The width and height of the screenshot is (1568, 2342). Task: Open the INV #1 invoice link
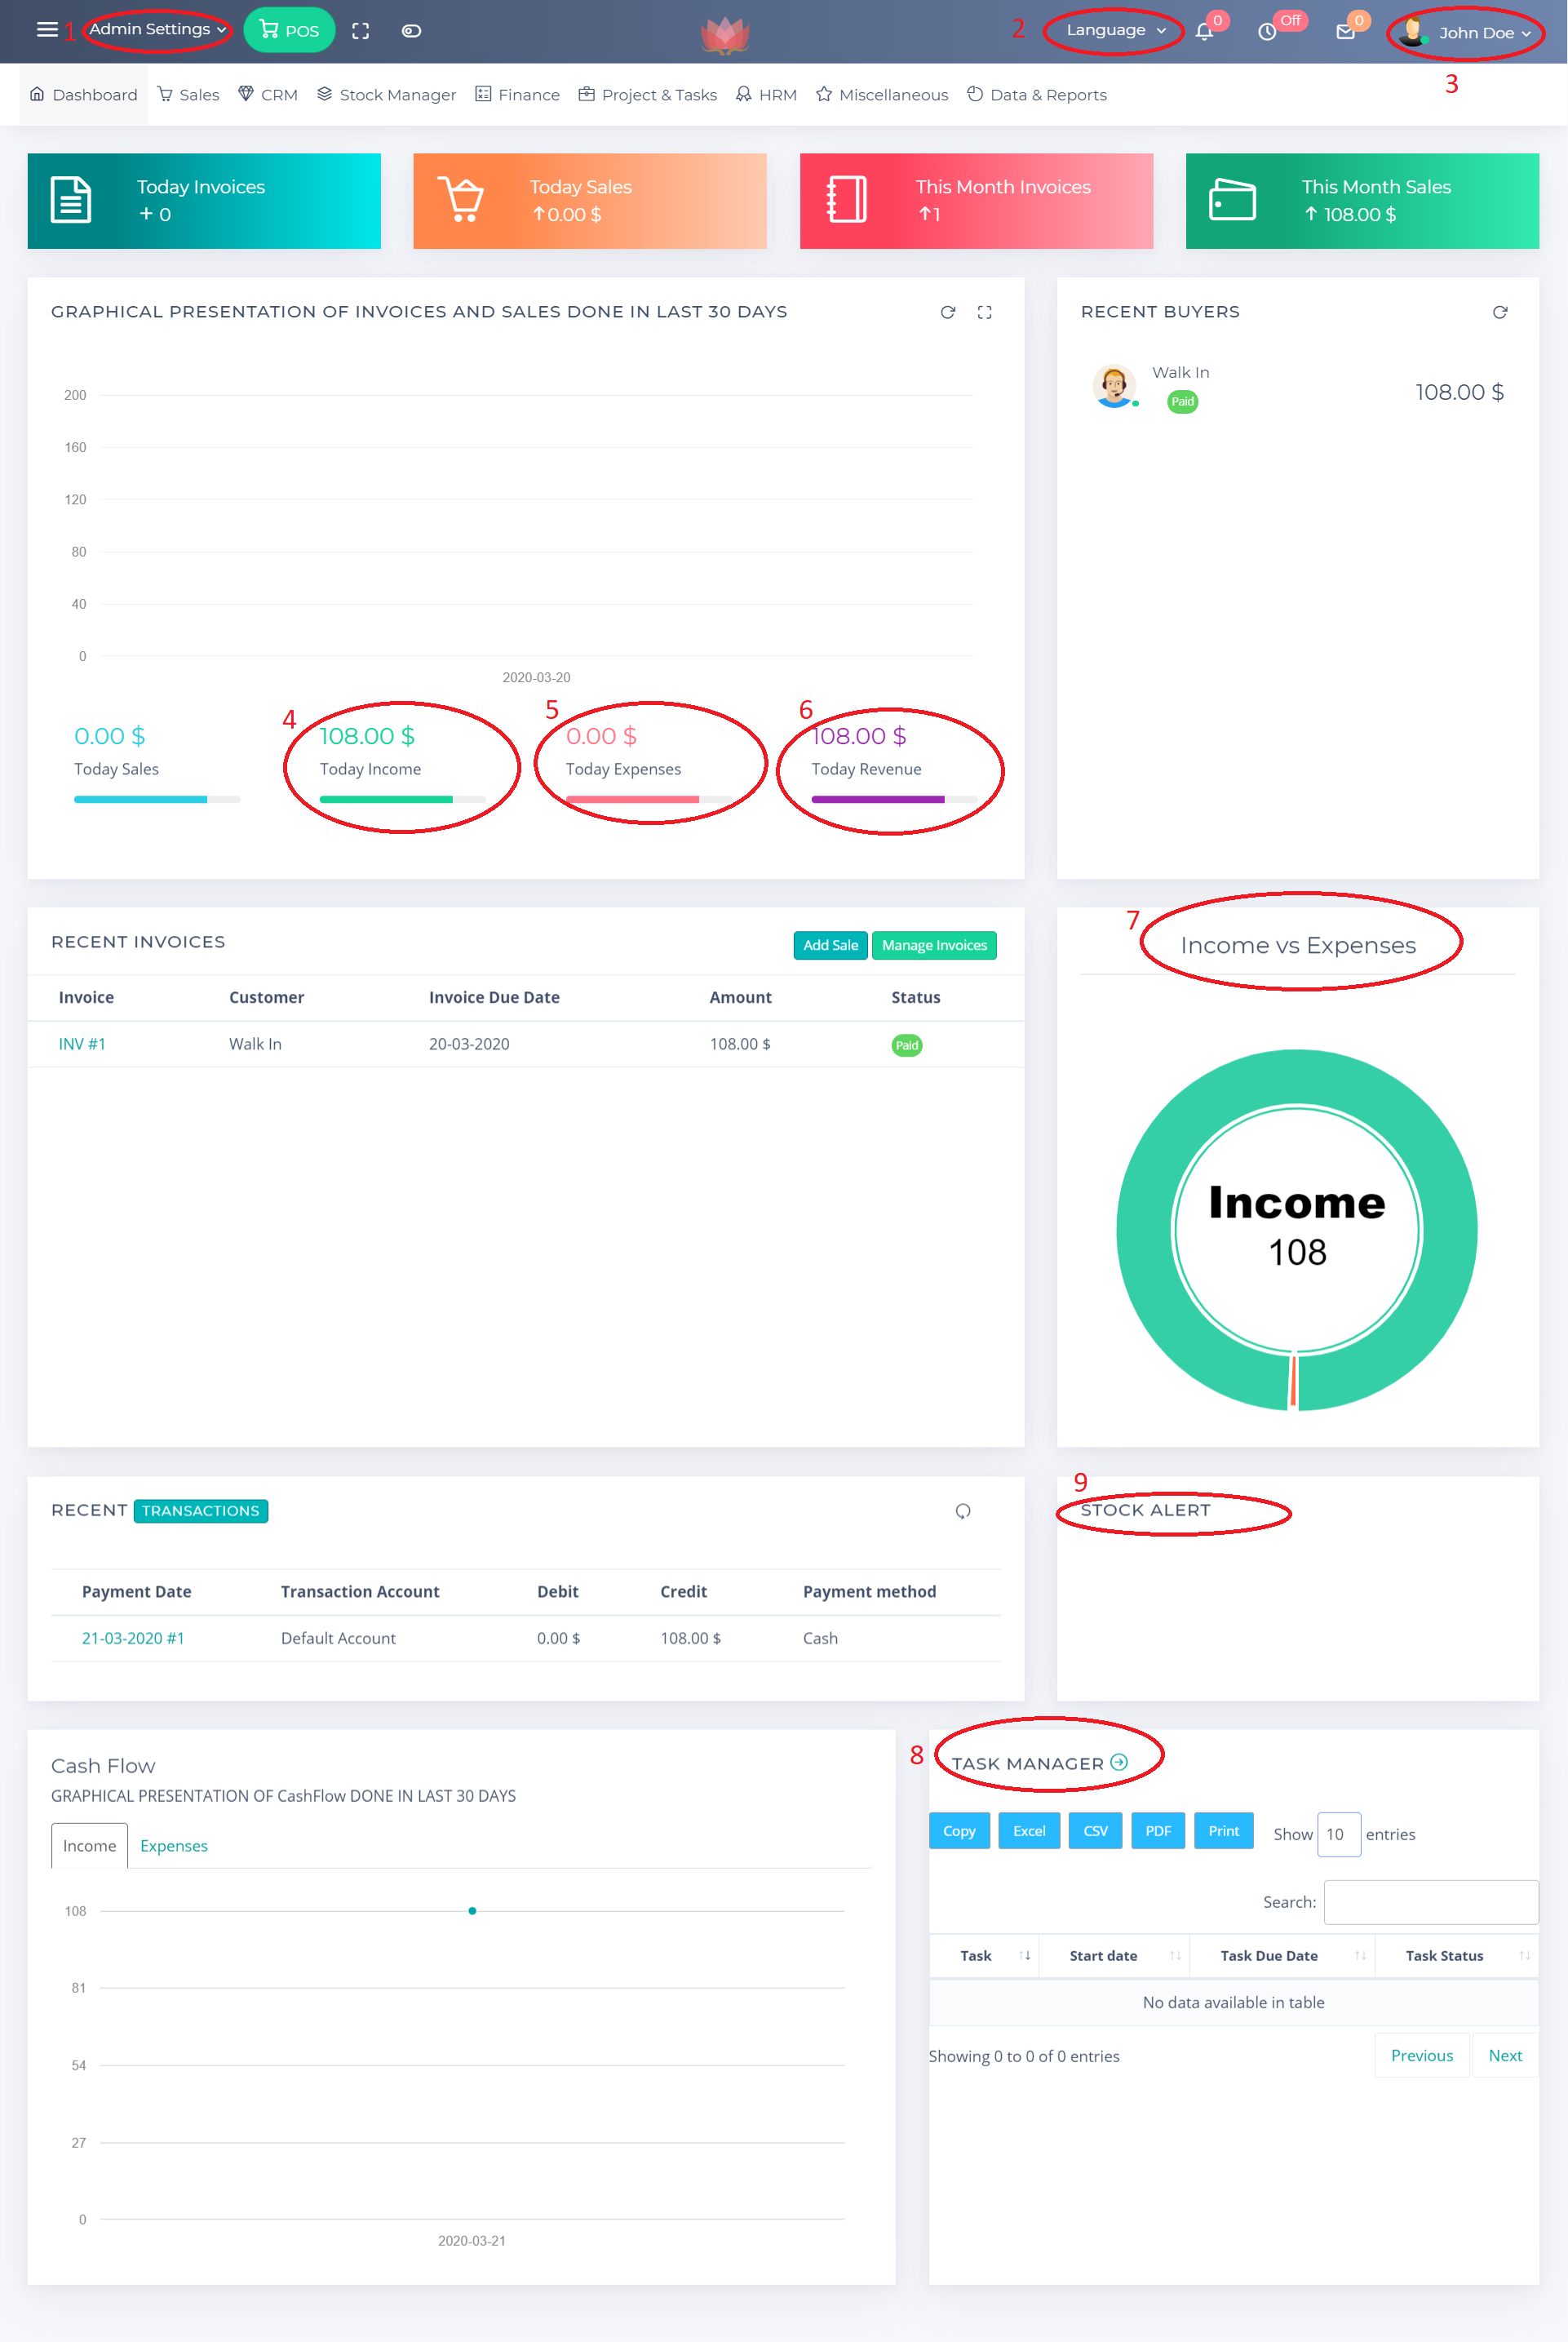pos(82,1044)
